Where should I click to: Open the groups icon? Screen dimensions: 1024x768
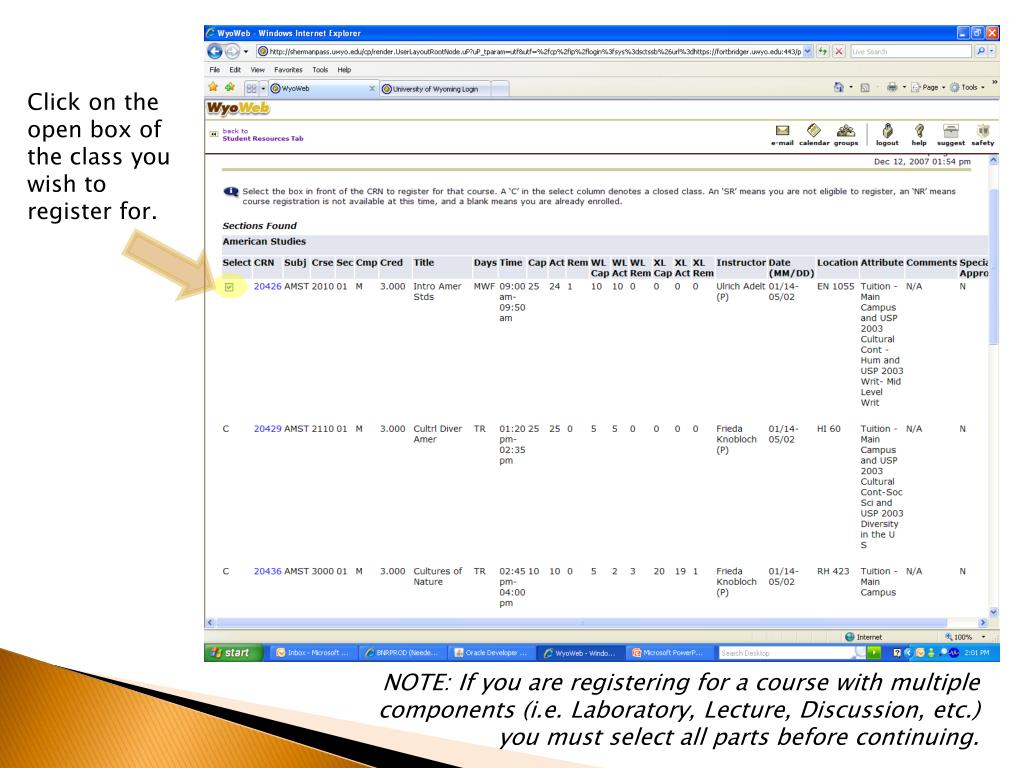[846, 135]
